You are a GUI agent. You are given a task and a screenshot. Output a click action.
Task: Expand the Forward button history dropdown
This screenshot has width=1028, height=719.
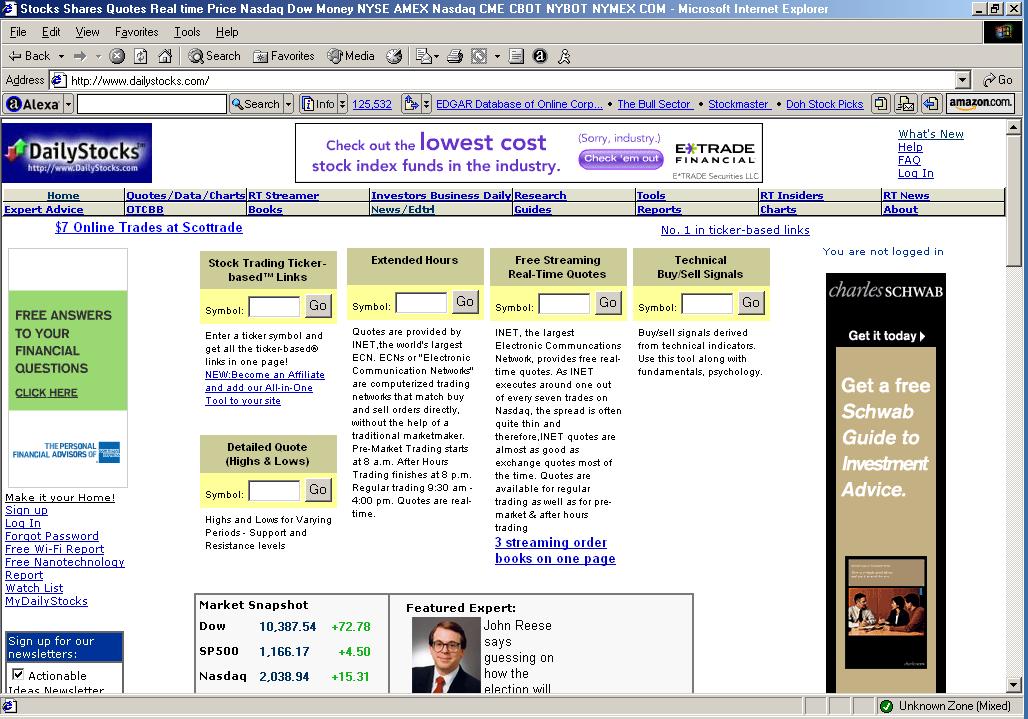[98, 56]
